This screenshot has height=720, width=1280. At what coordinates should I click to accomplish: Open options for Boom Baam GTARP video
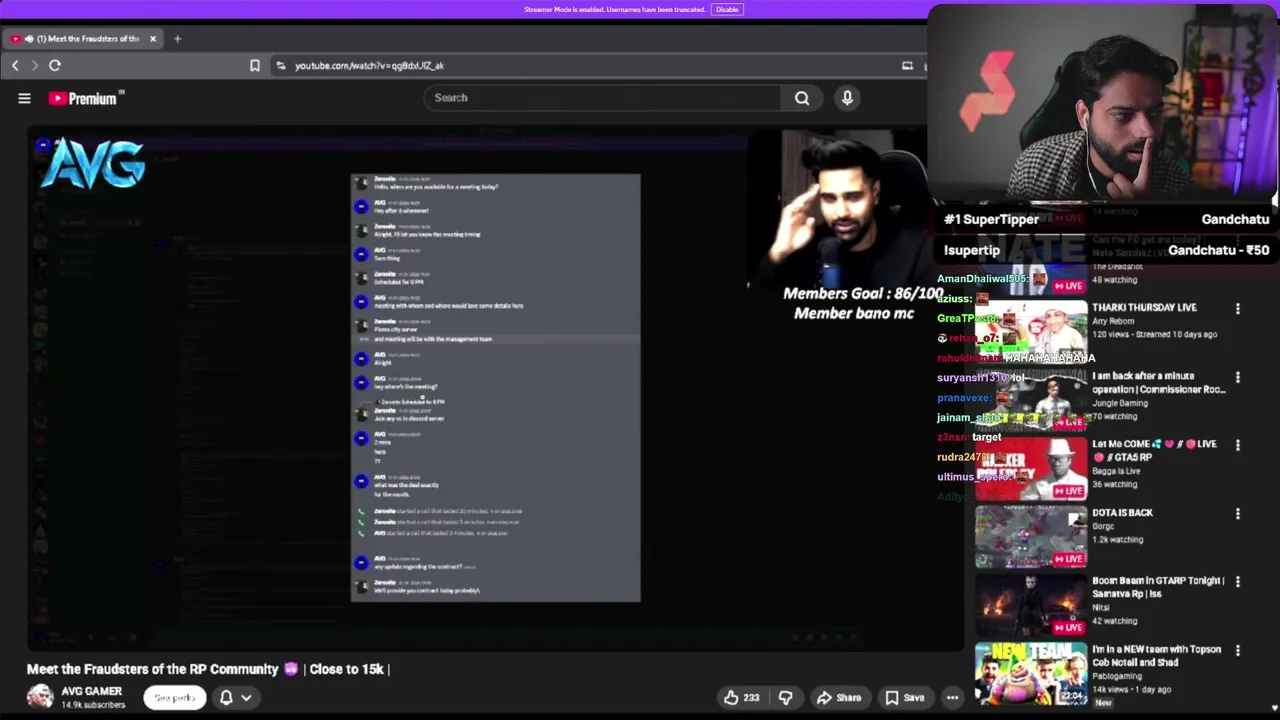(x=1237, y=582)
